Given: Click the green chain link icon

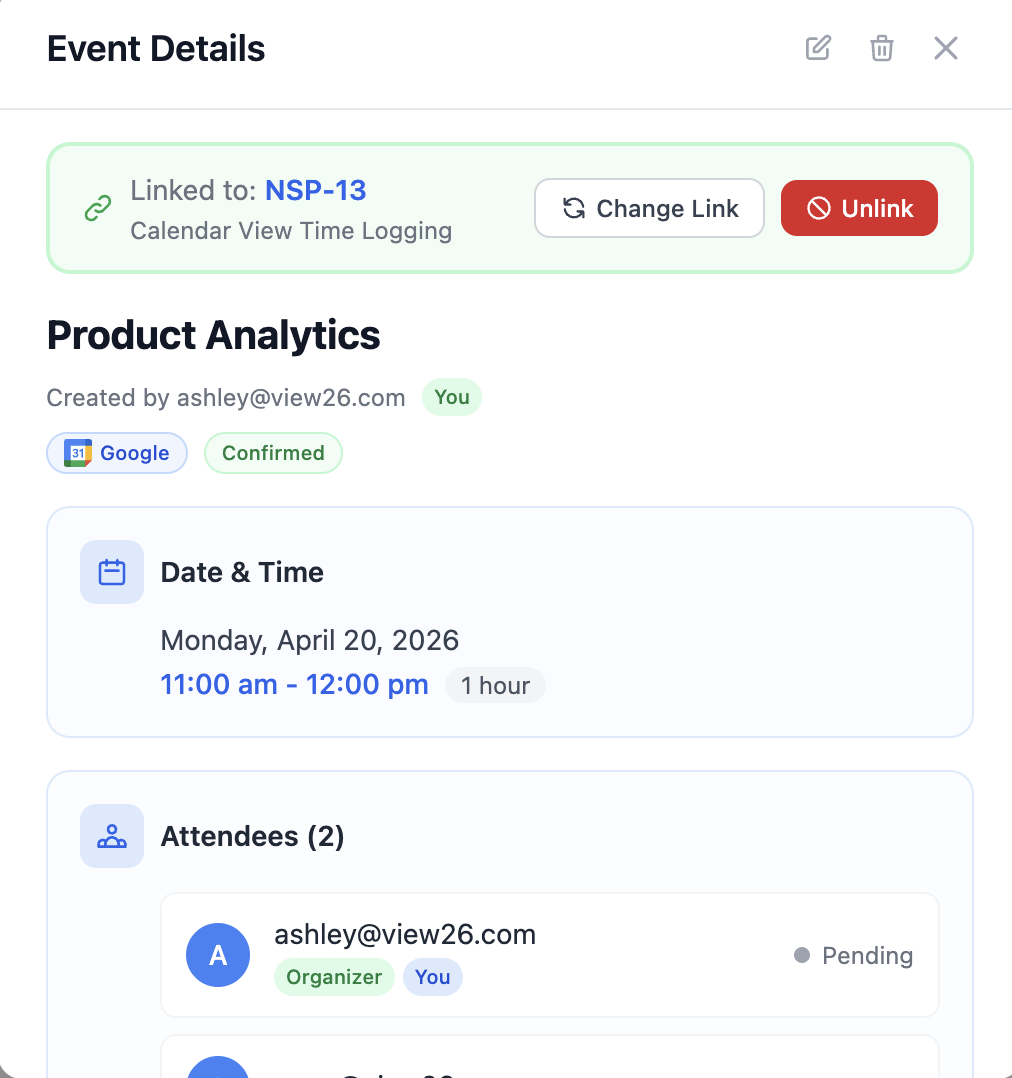Looking at the screenshot, I should (x=98, y=208).
